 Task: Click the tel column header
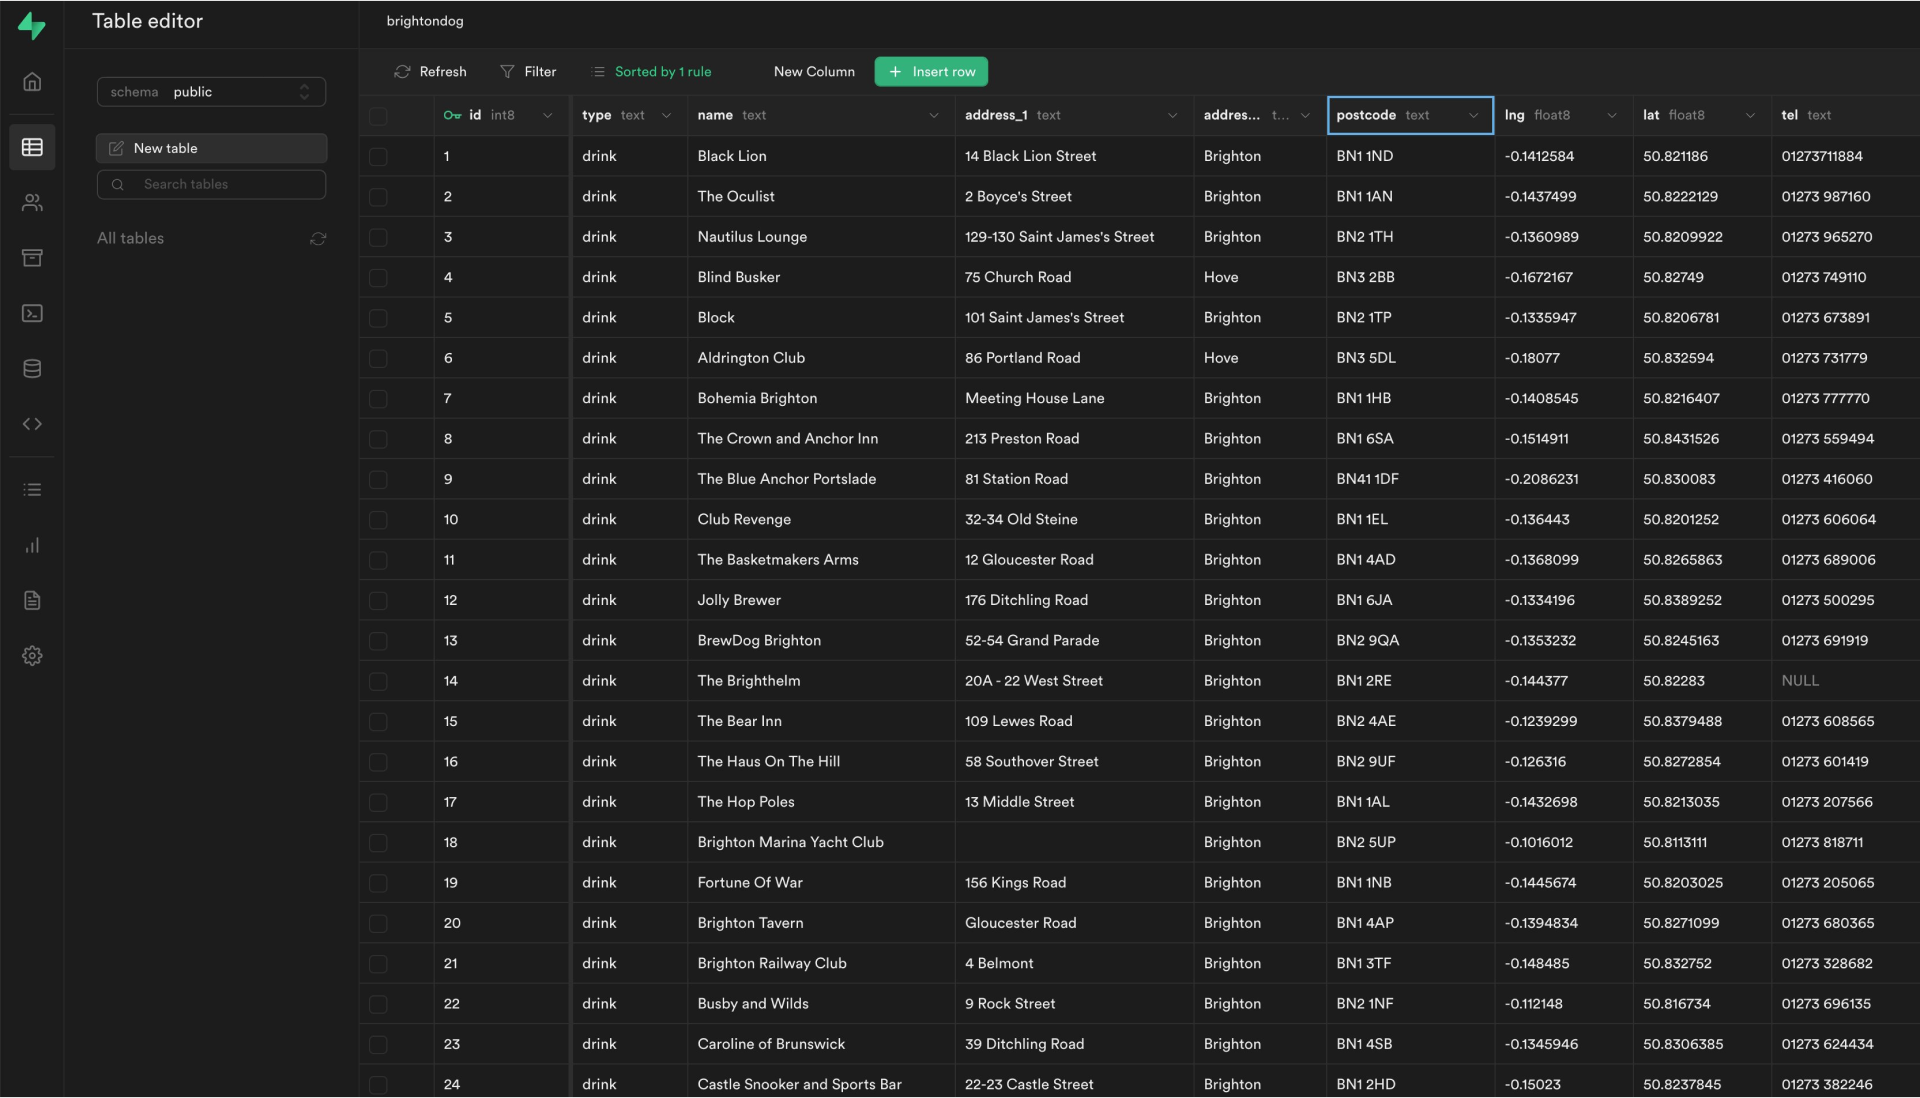1844,115
